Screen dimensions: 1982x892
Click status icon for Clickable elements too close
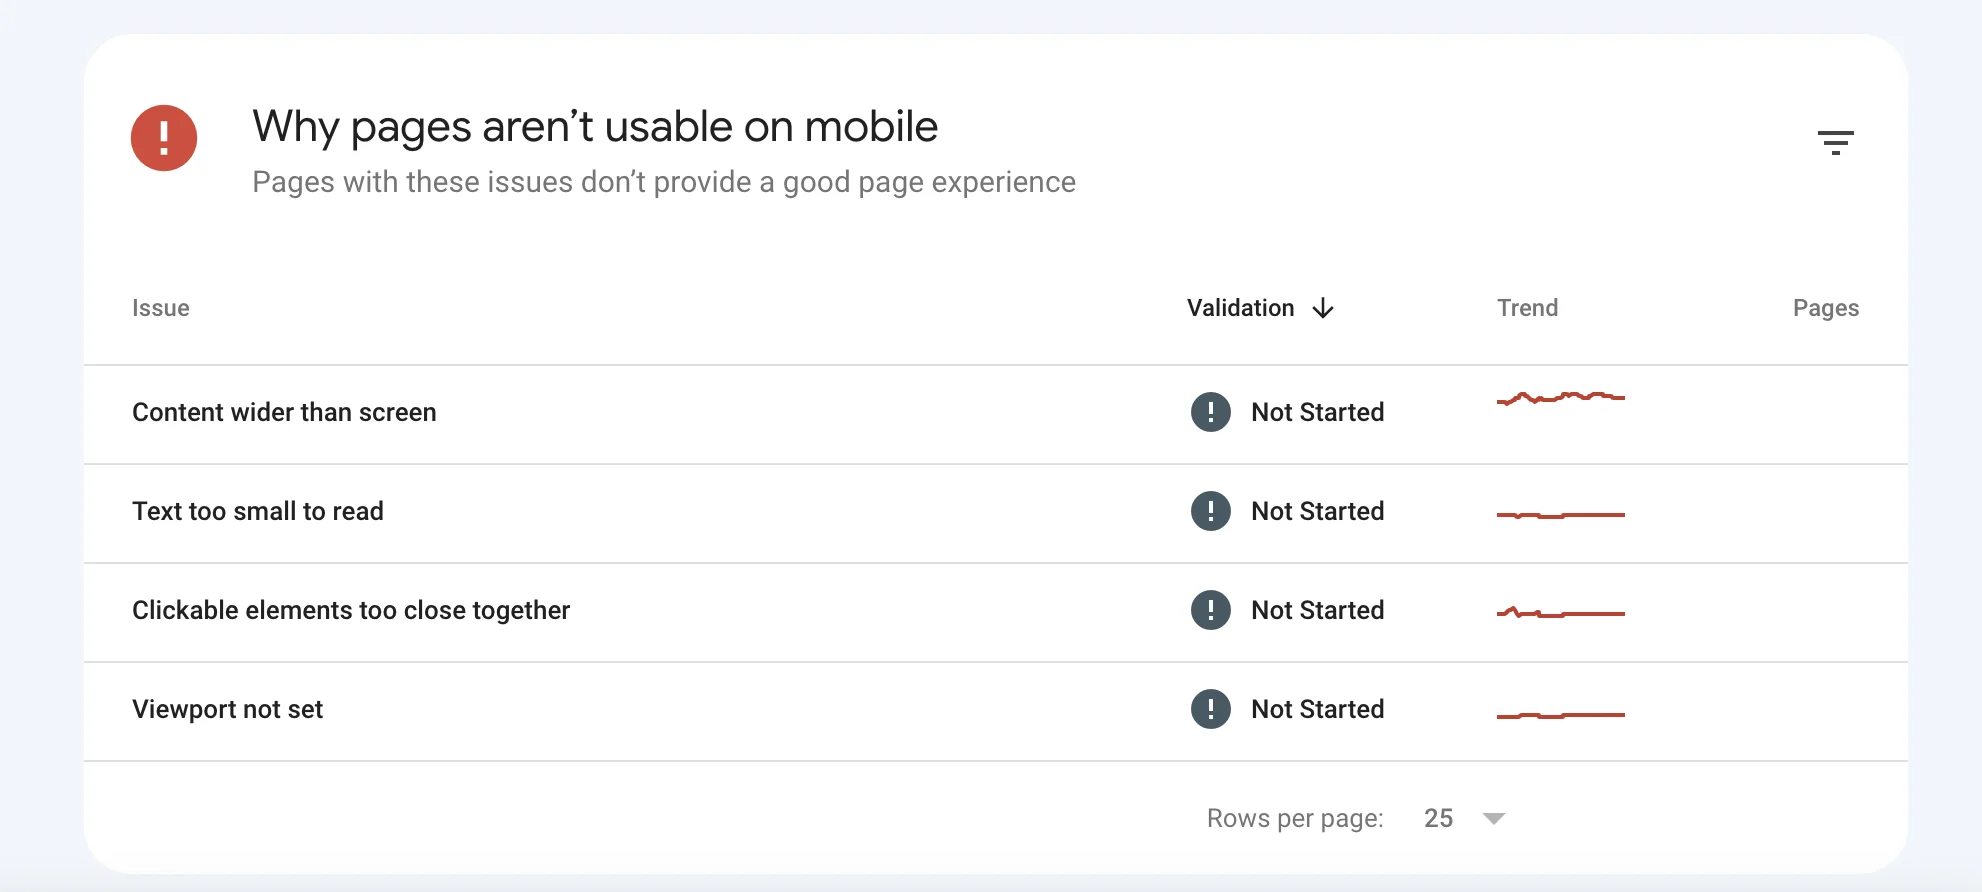pos(1211,610)
